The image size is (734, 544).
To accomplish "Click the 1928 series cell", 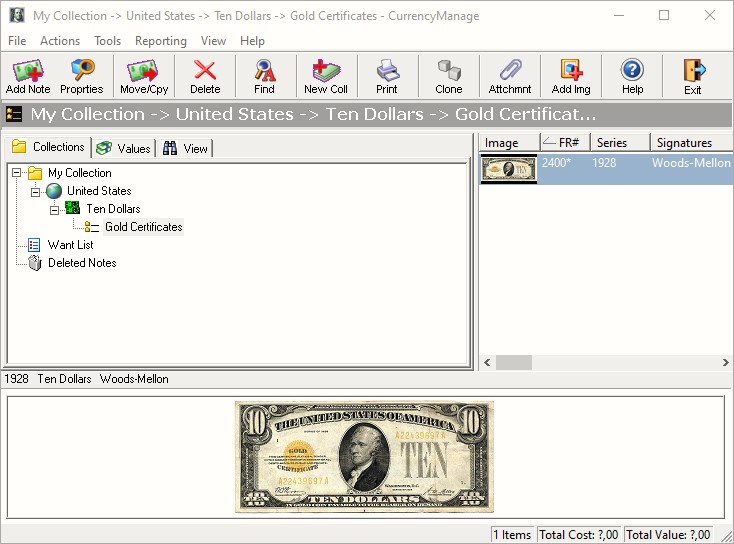I will point(604,163).
